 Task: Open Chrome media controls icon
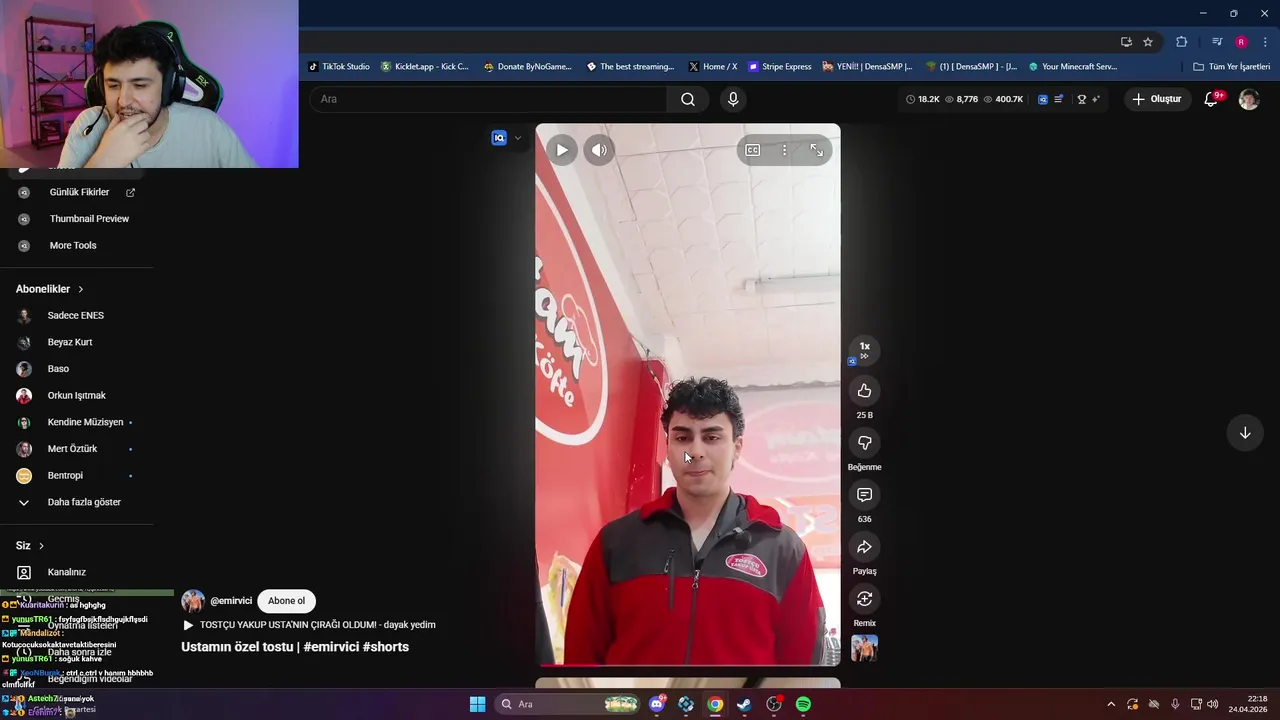click(1217, 42)
